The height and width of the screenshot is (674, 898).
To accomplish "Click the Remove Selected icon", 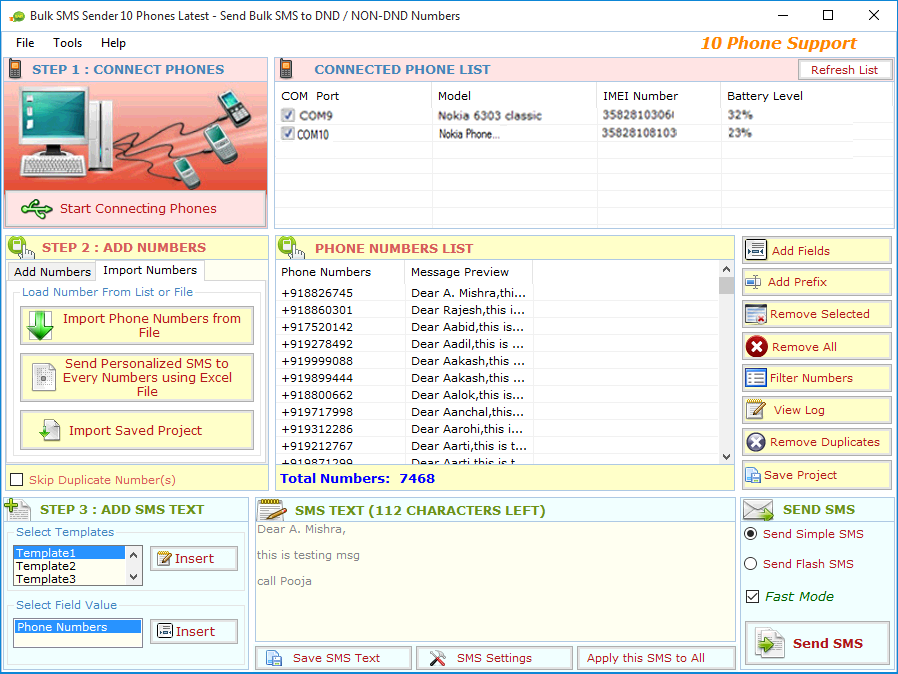I will pyautogui.click(x=756, y=314).
